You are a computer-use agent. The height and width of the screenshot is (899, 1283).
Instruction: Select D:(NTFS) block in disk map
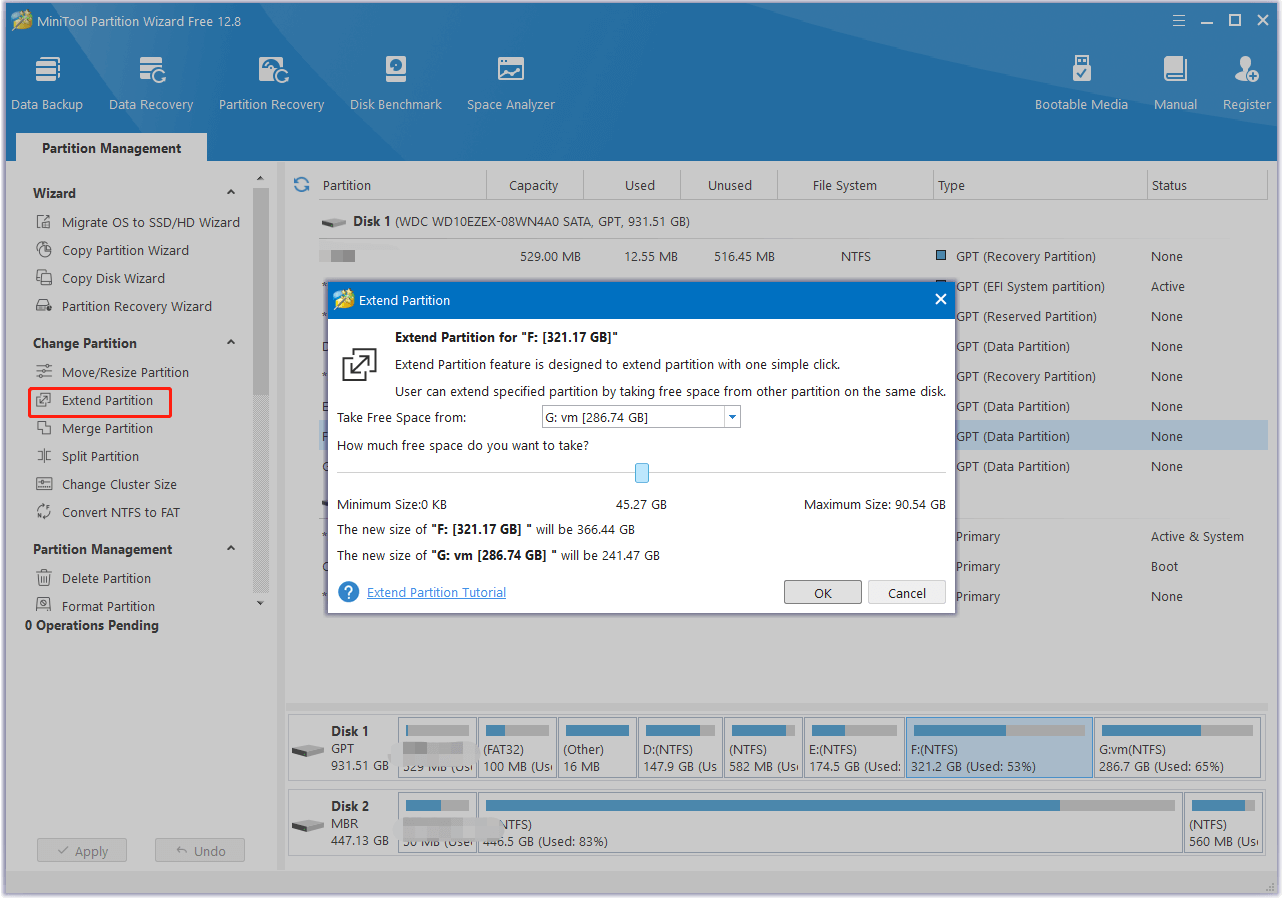[x=680, y=748]
